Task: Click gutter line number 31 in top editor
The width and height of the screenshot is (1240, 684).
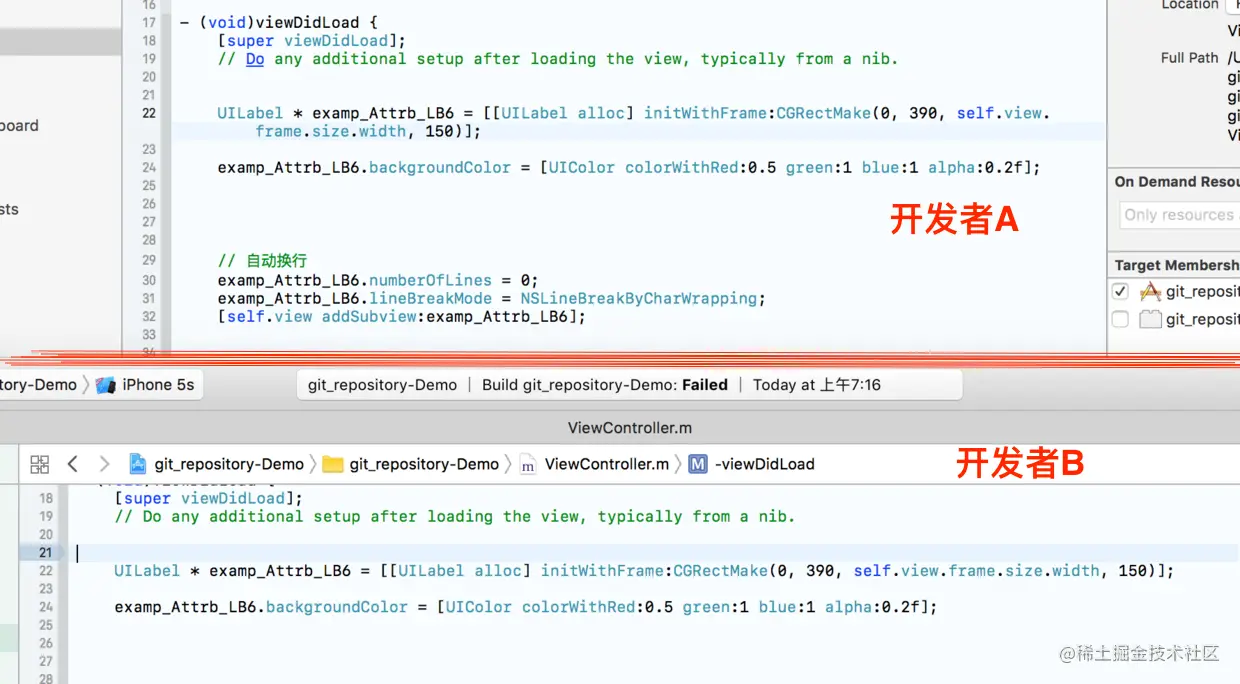Action: pos(149,298)
